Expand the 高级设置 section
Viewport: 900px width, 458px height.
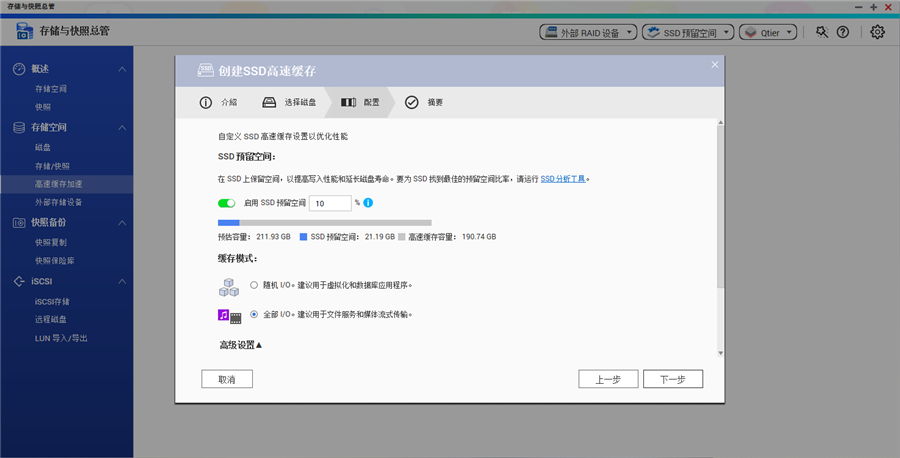click(240, 345)
